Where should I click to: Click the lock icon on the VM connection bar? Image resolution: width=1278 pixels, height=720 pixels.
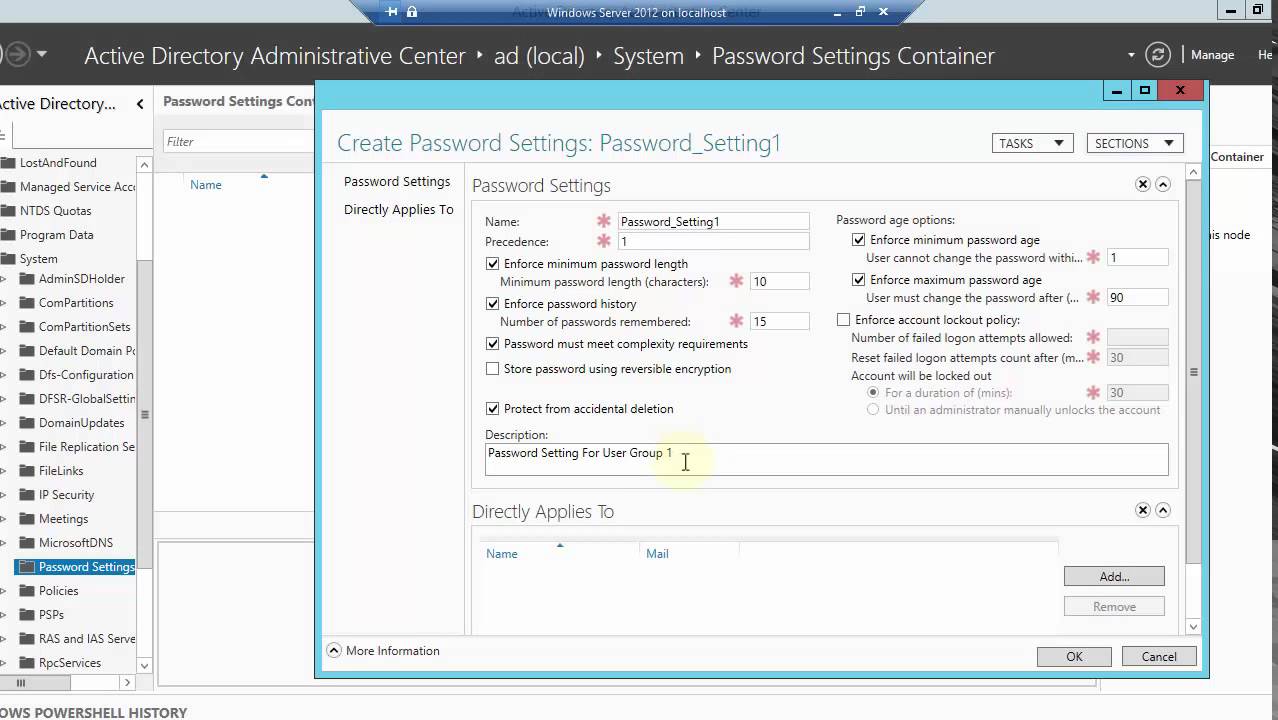coord(412,12)
